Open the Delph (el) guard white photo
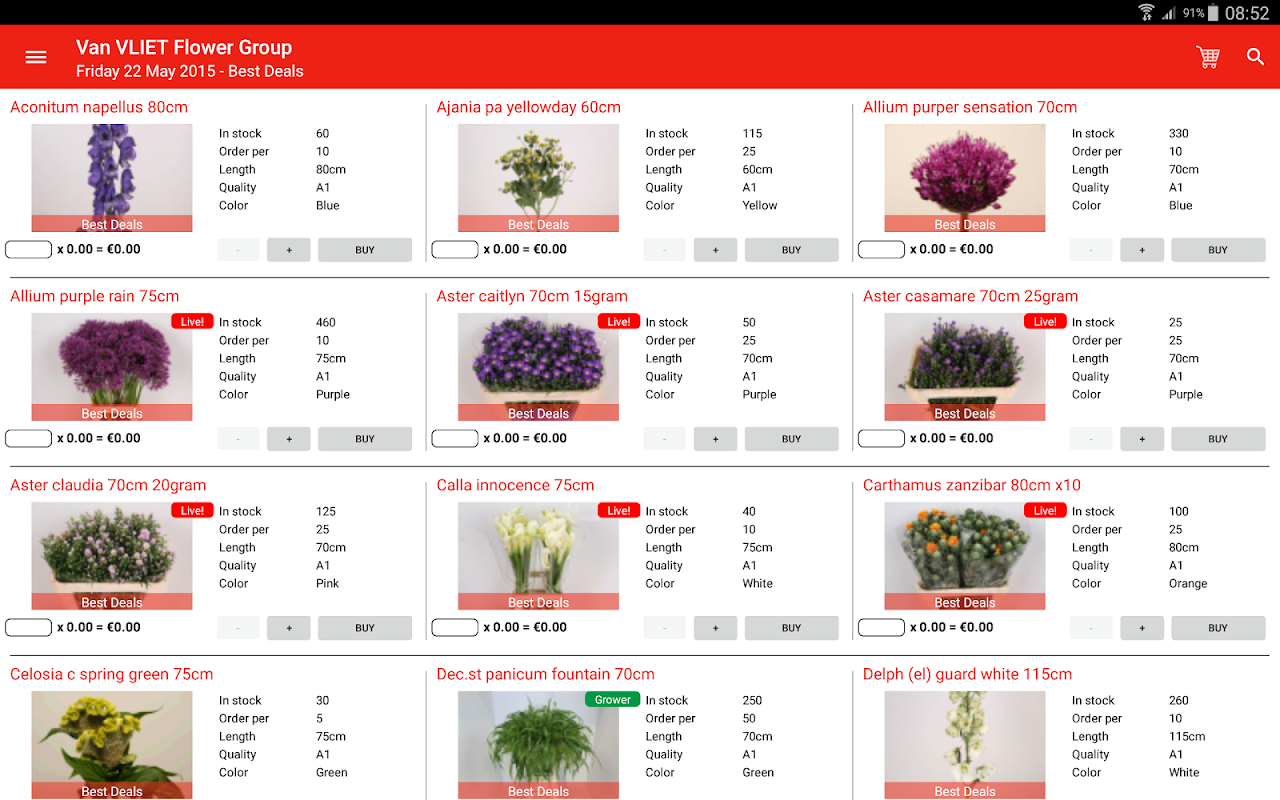This screenshot has height=800, width=1280. click(965, 745)
